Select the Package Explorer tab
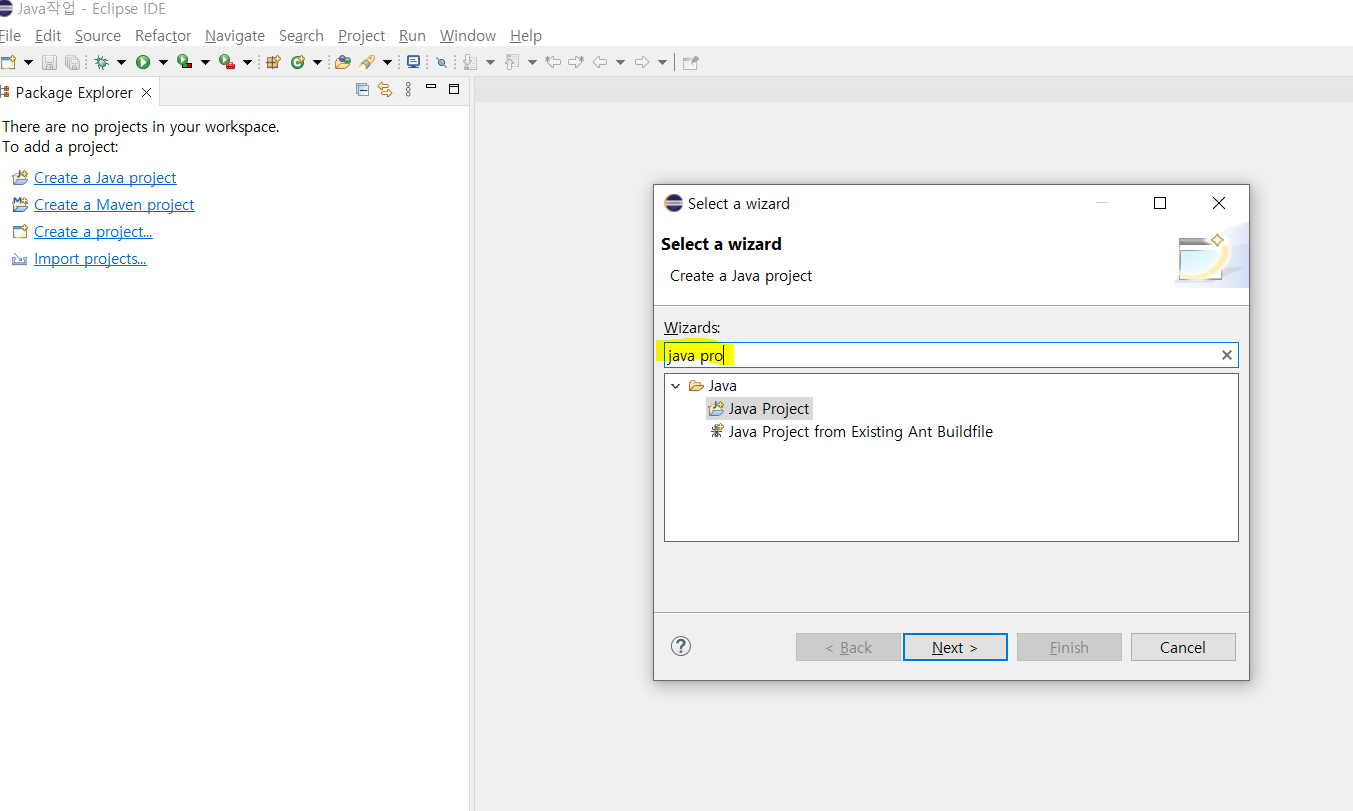Image resolution: width=1353 pixels, height=811 pixels. (x=74, y=92)
